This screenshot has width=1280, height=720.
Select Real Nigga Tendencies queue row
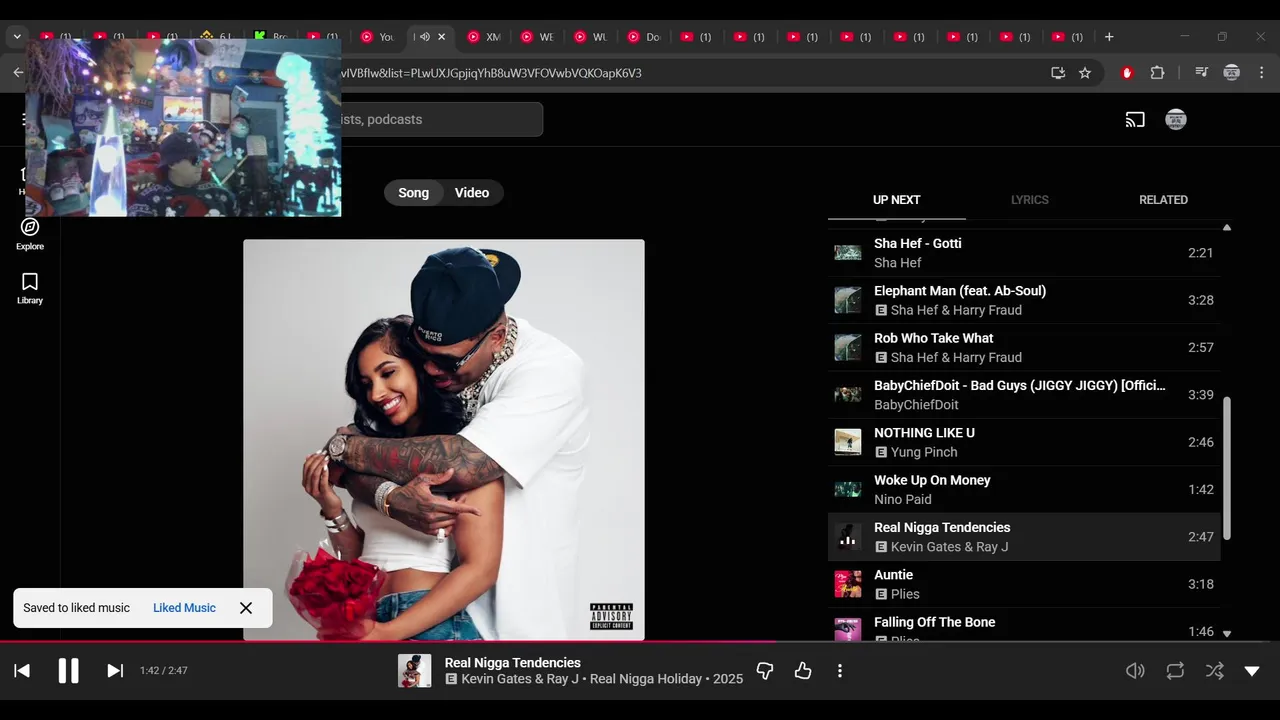coord(1024,537)
